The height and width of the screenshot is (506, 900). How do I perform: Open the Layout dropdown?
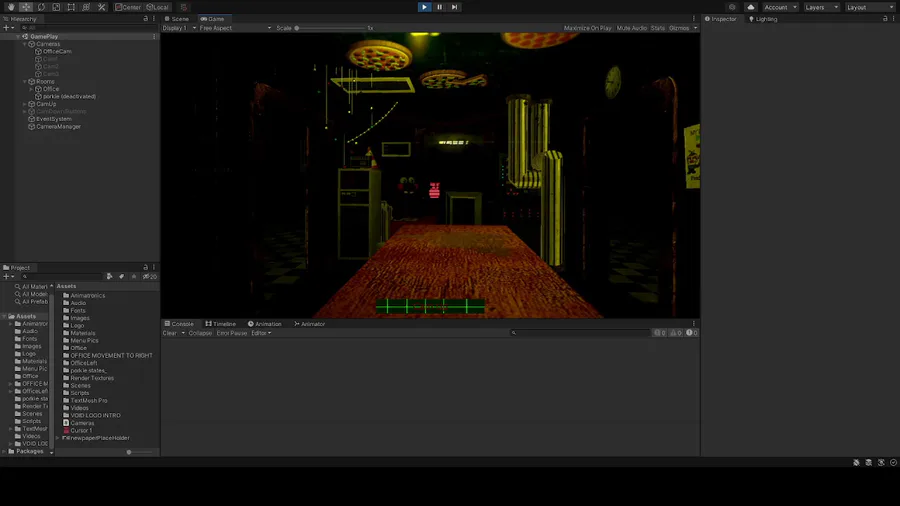[869, 7]
